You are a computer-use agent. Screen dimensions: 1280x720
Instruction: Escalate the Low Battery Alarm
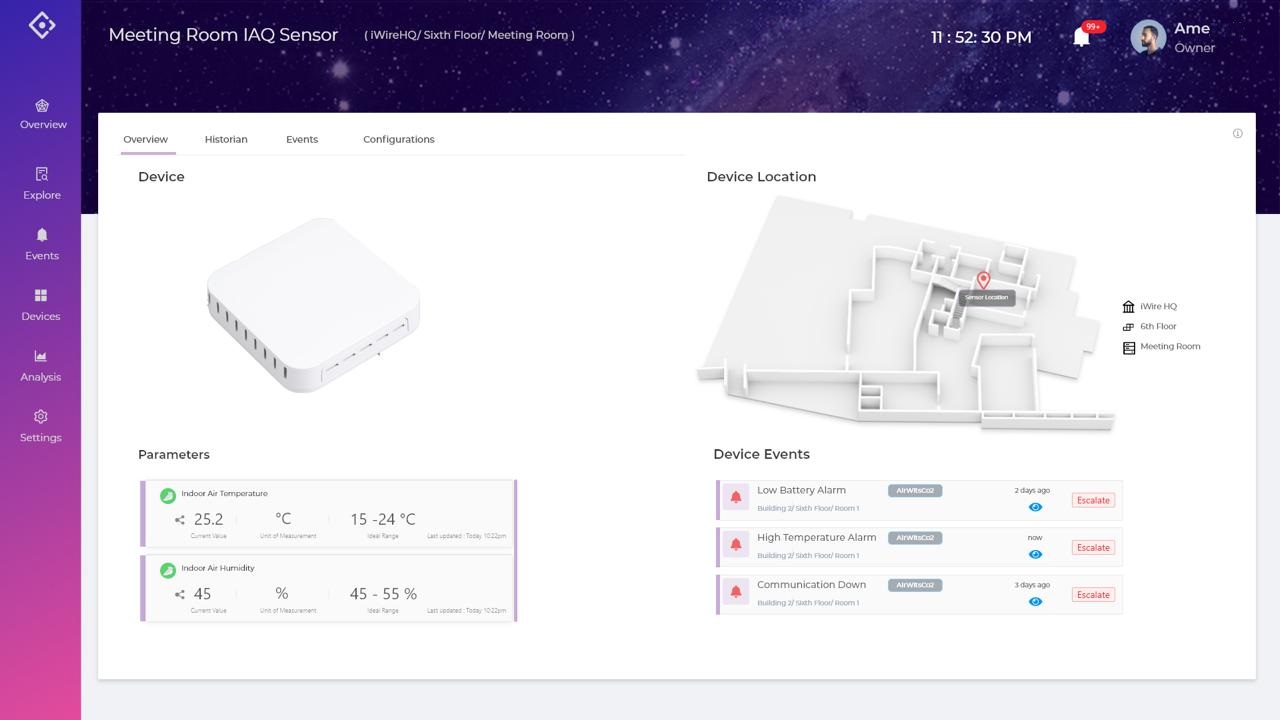pos(1093,500)
